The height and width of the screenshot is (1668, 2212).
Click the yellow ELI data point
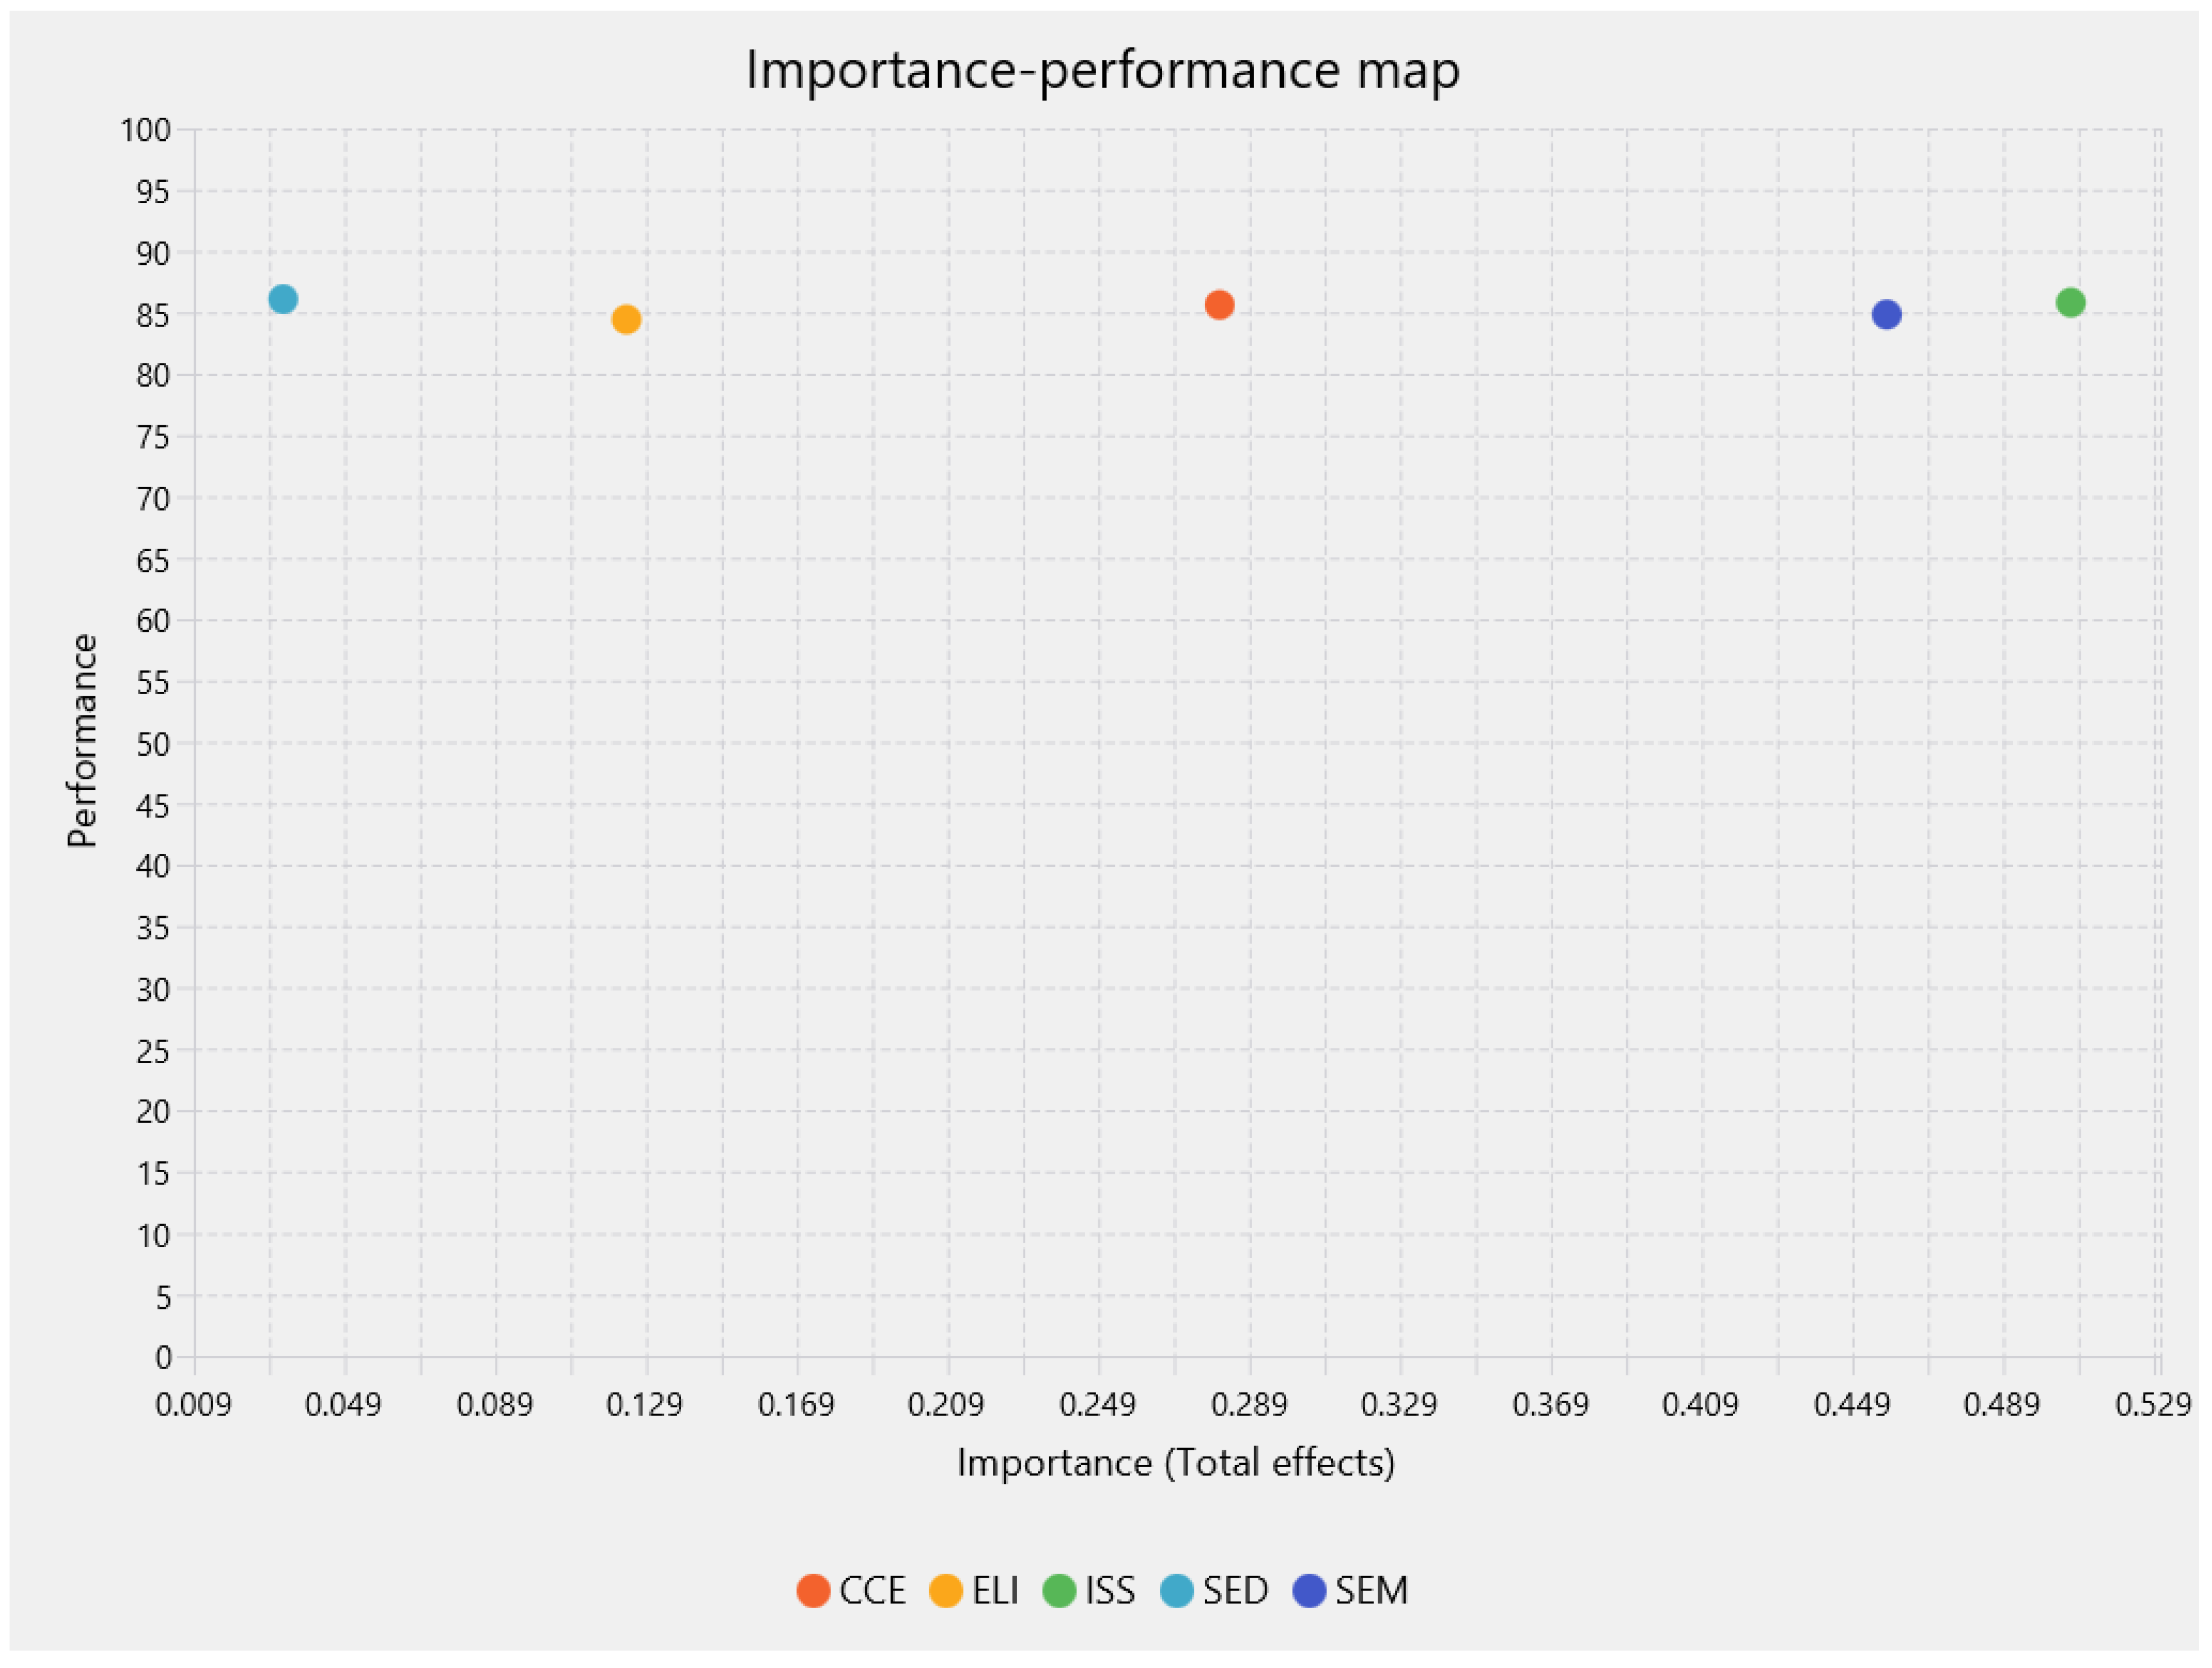[x=626, y=320]
